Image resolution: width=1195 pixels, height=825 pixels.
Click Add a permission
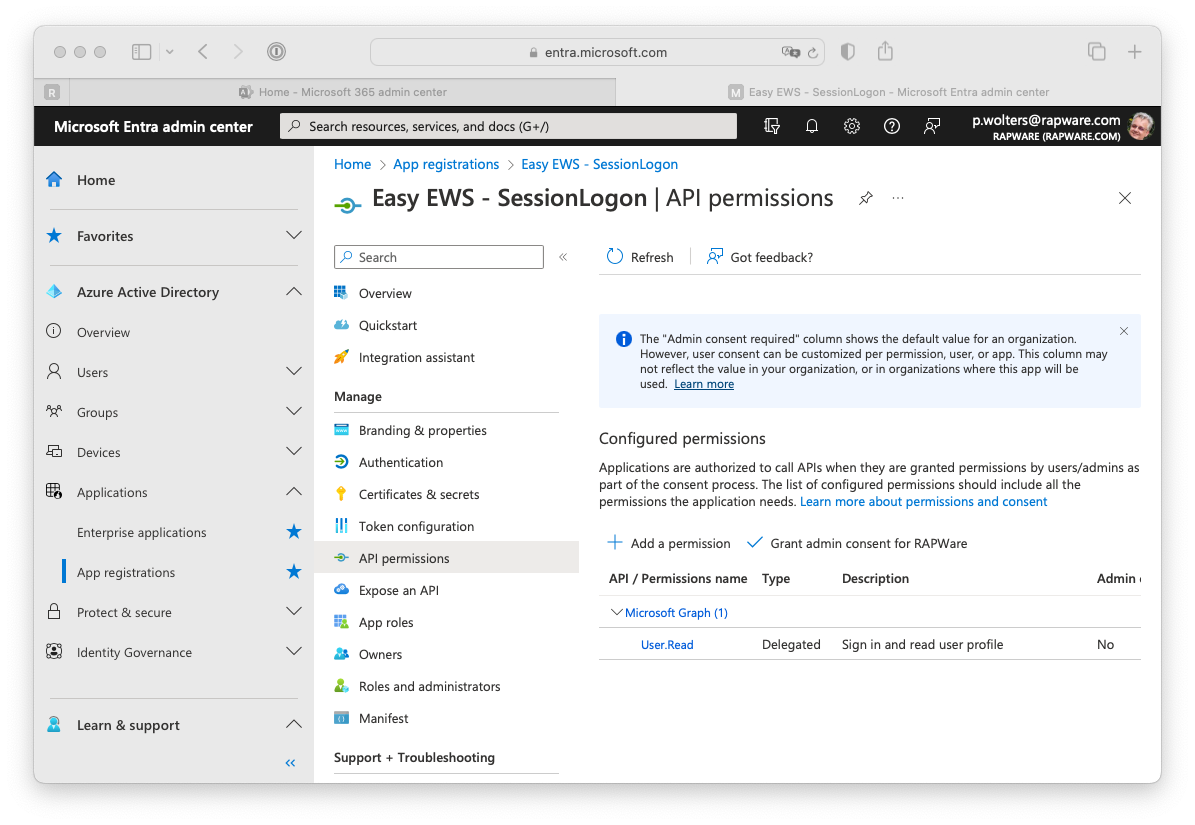(x=668, y=543)
